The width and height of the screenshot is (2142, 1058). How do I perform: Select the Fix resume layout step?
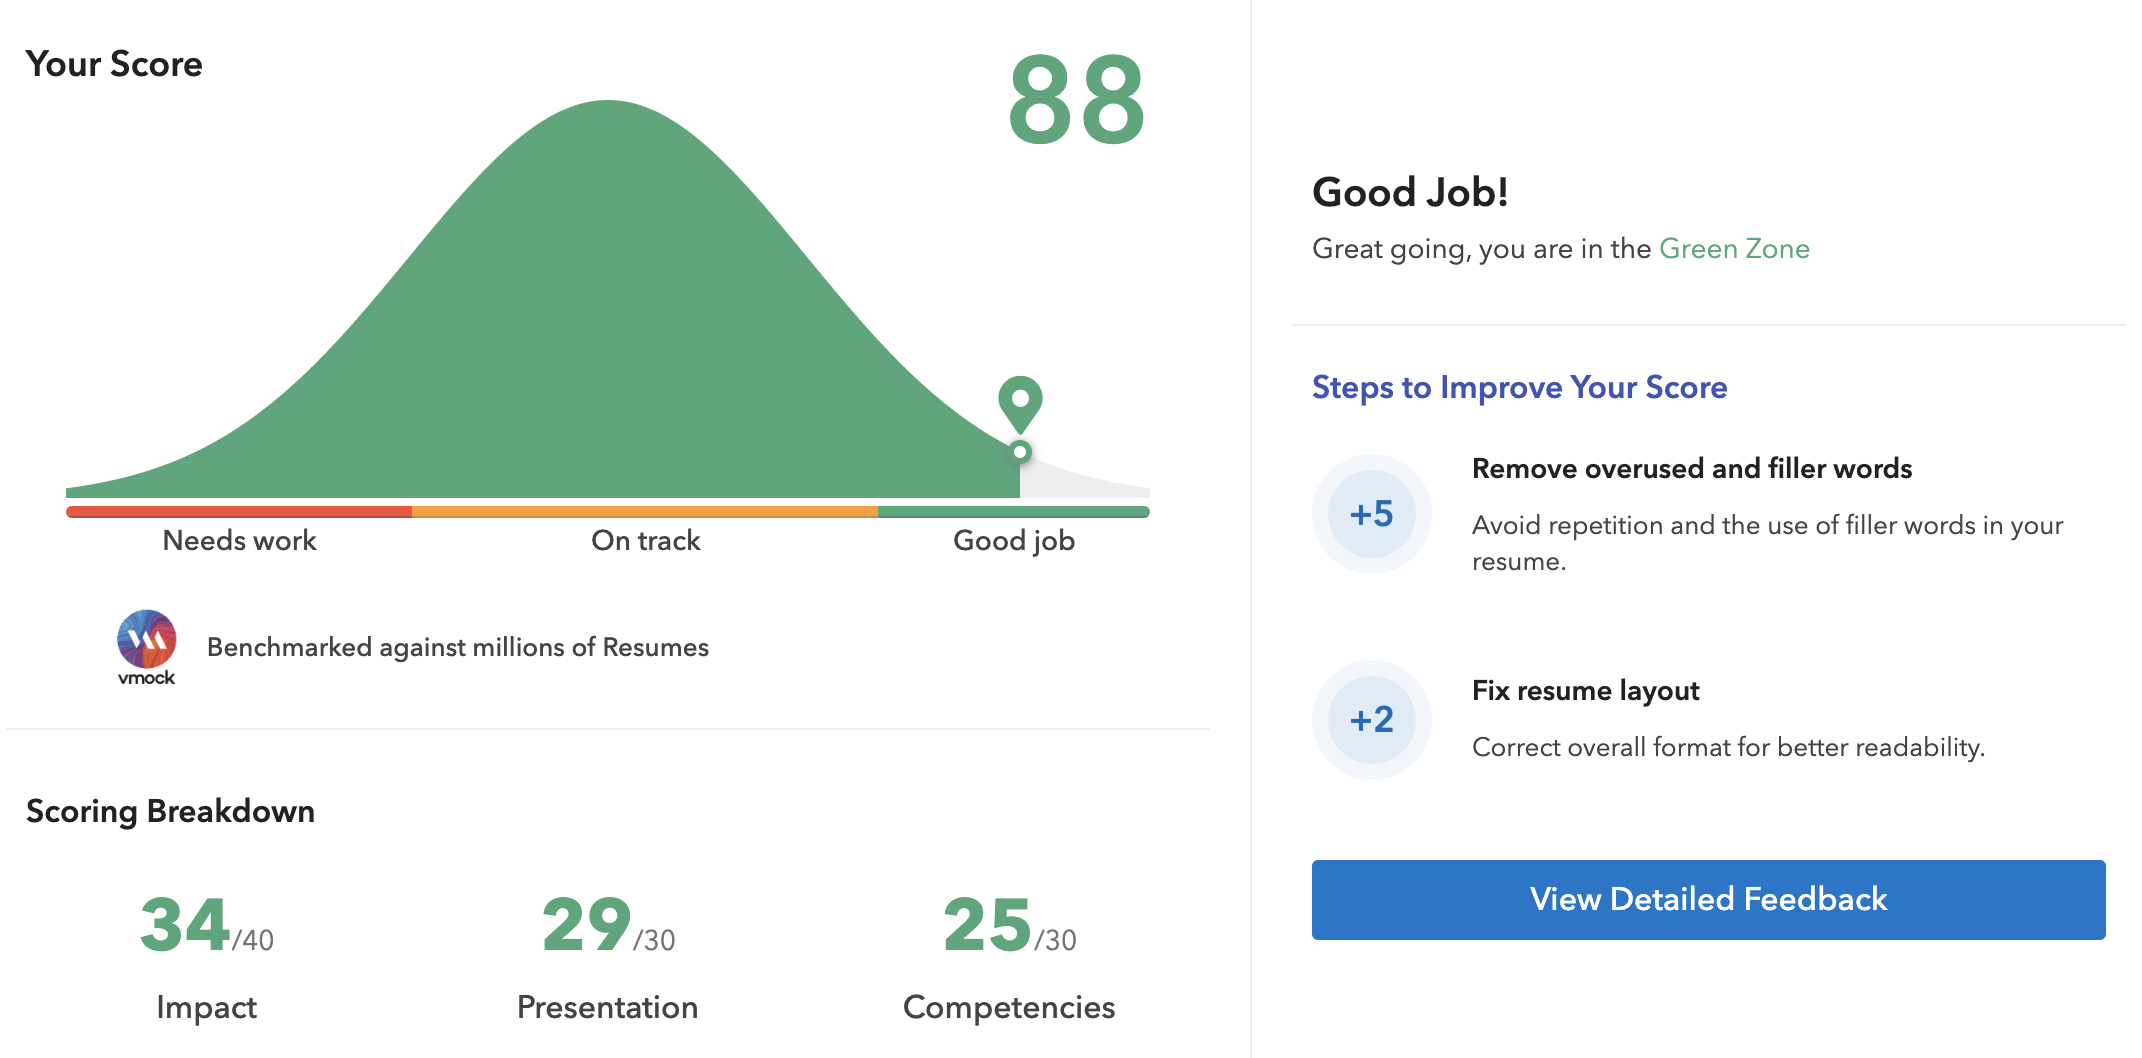pyautogui.click(x=1585, y=691)
